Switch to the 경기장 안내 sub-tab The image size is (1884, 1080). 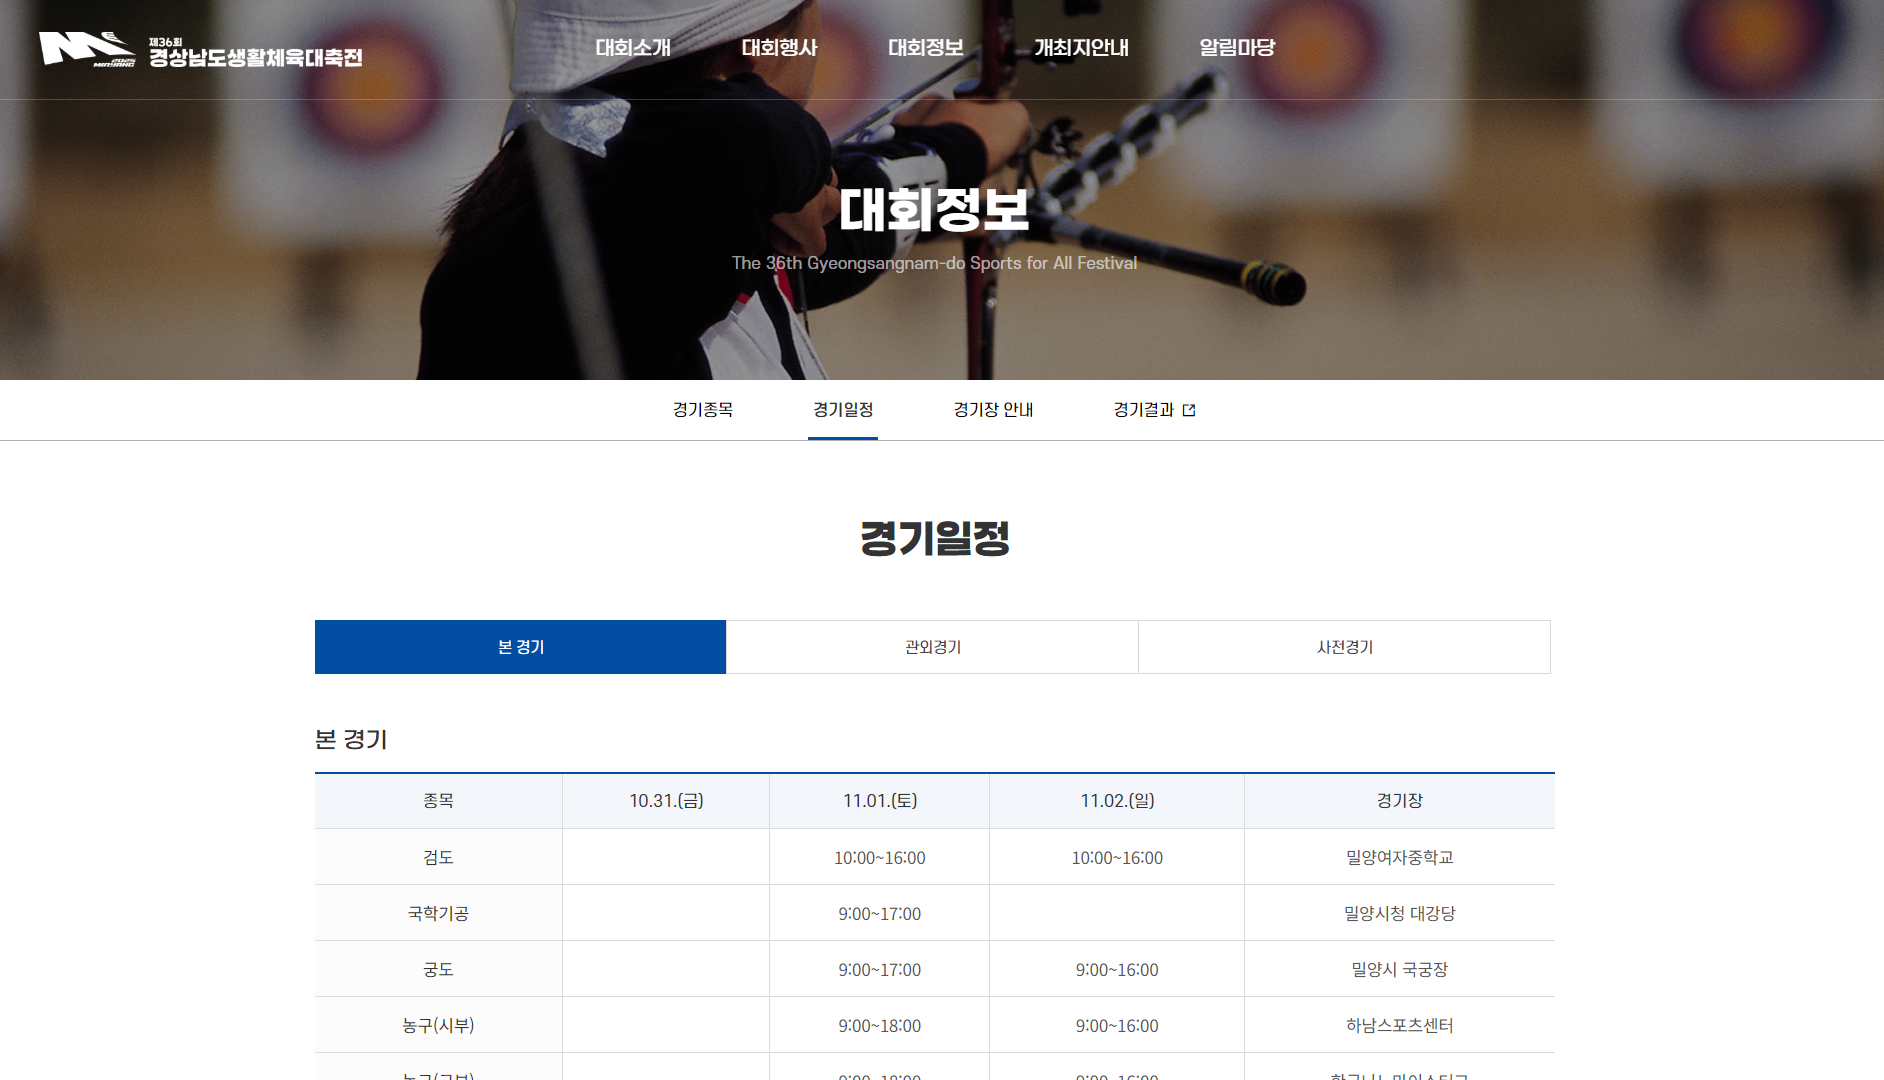coord(993,410)
